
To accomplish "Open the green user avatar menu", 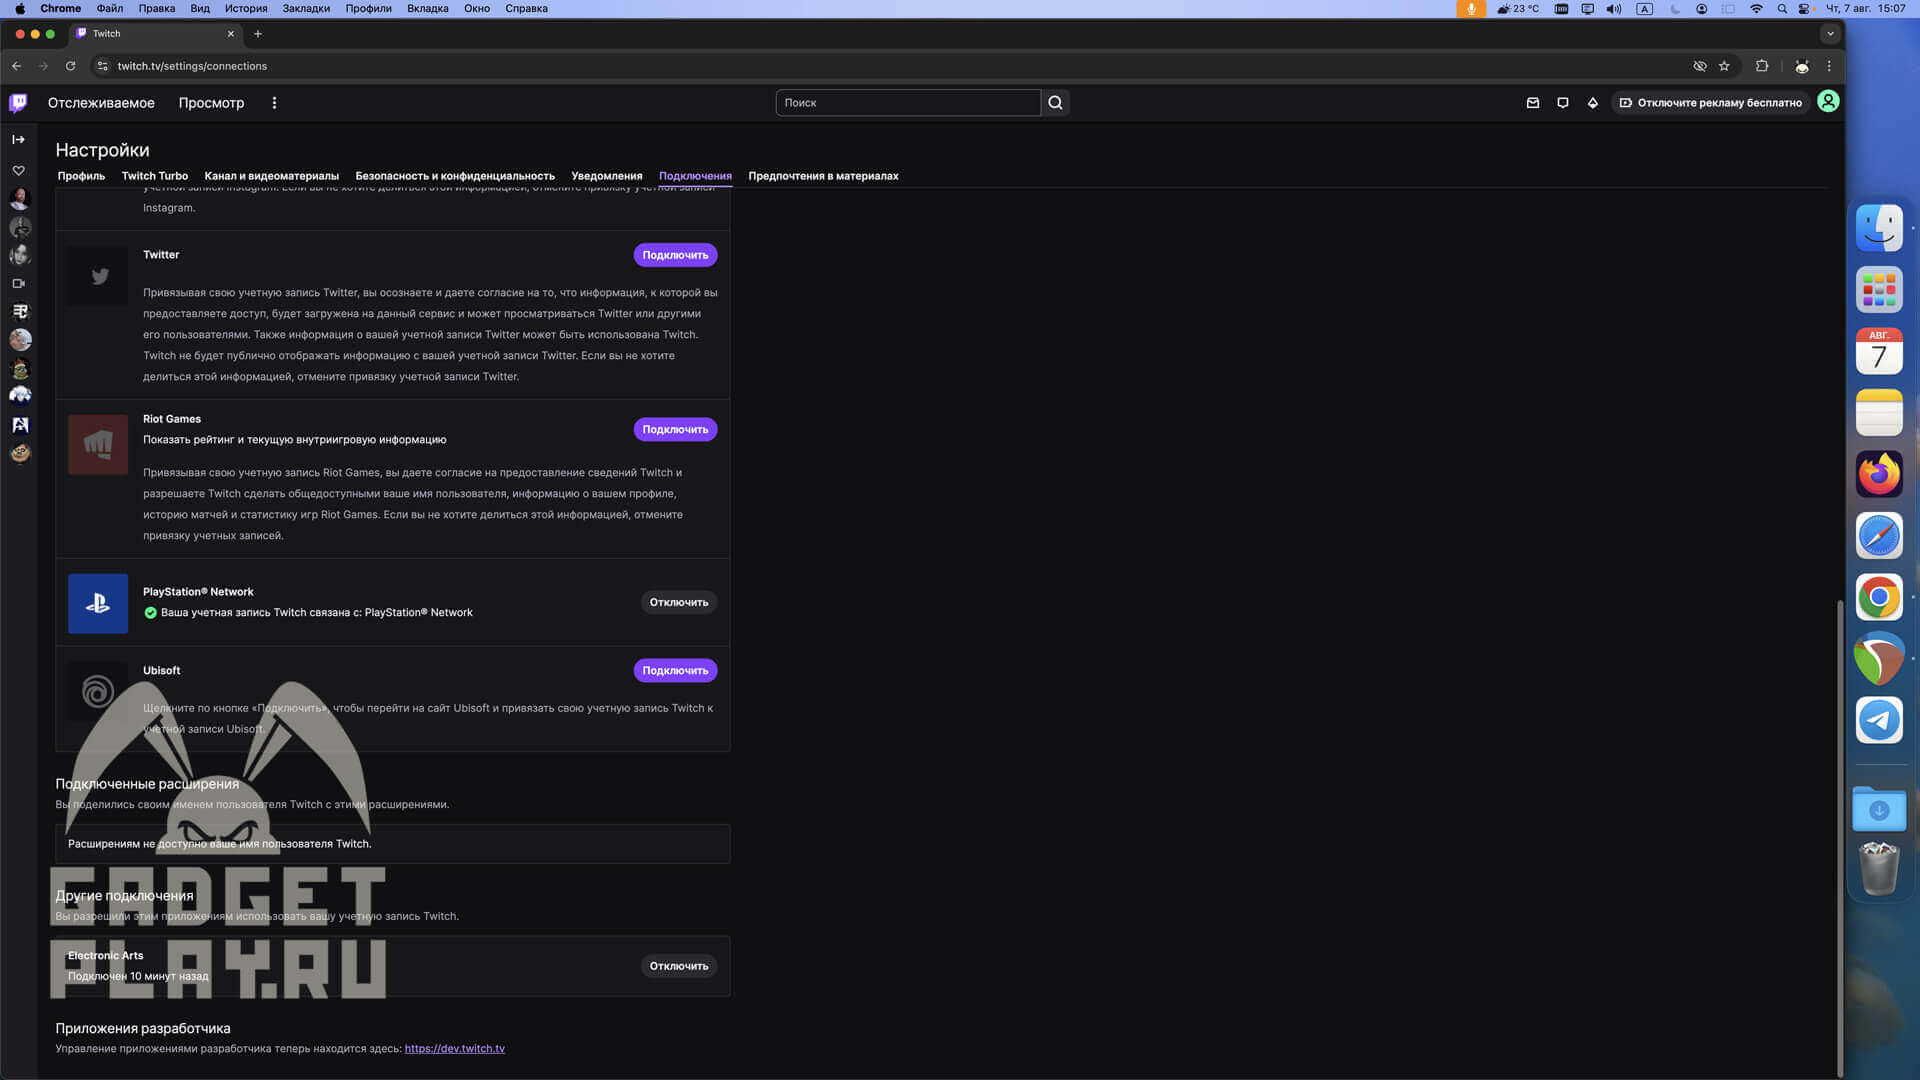I will pyautogui.click(x=1828, y=102).
